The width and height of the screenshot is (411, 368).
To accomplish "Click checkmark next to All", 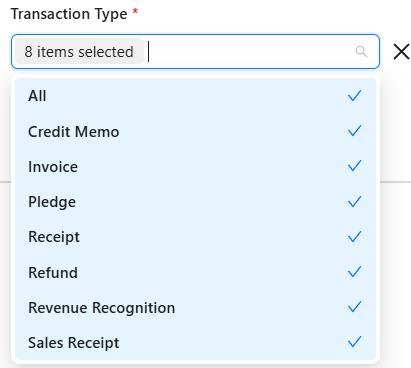I will [x=355, y=96].
